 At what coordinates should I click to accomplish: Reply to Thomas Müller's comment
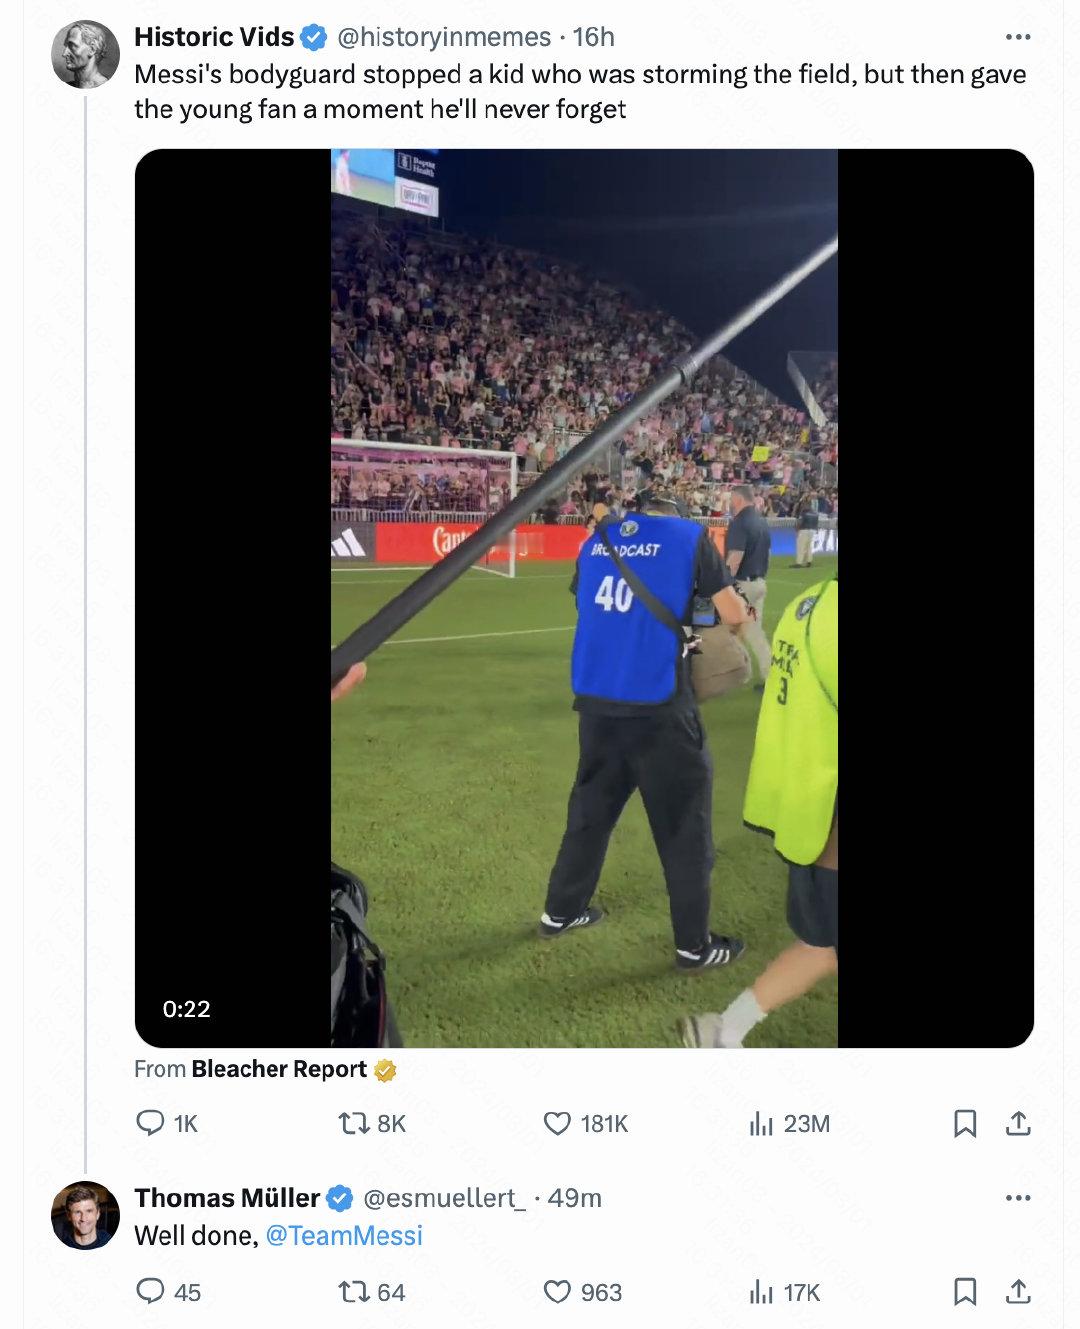tap(150, 1292)
